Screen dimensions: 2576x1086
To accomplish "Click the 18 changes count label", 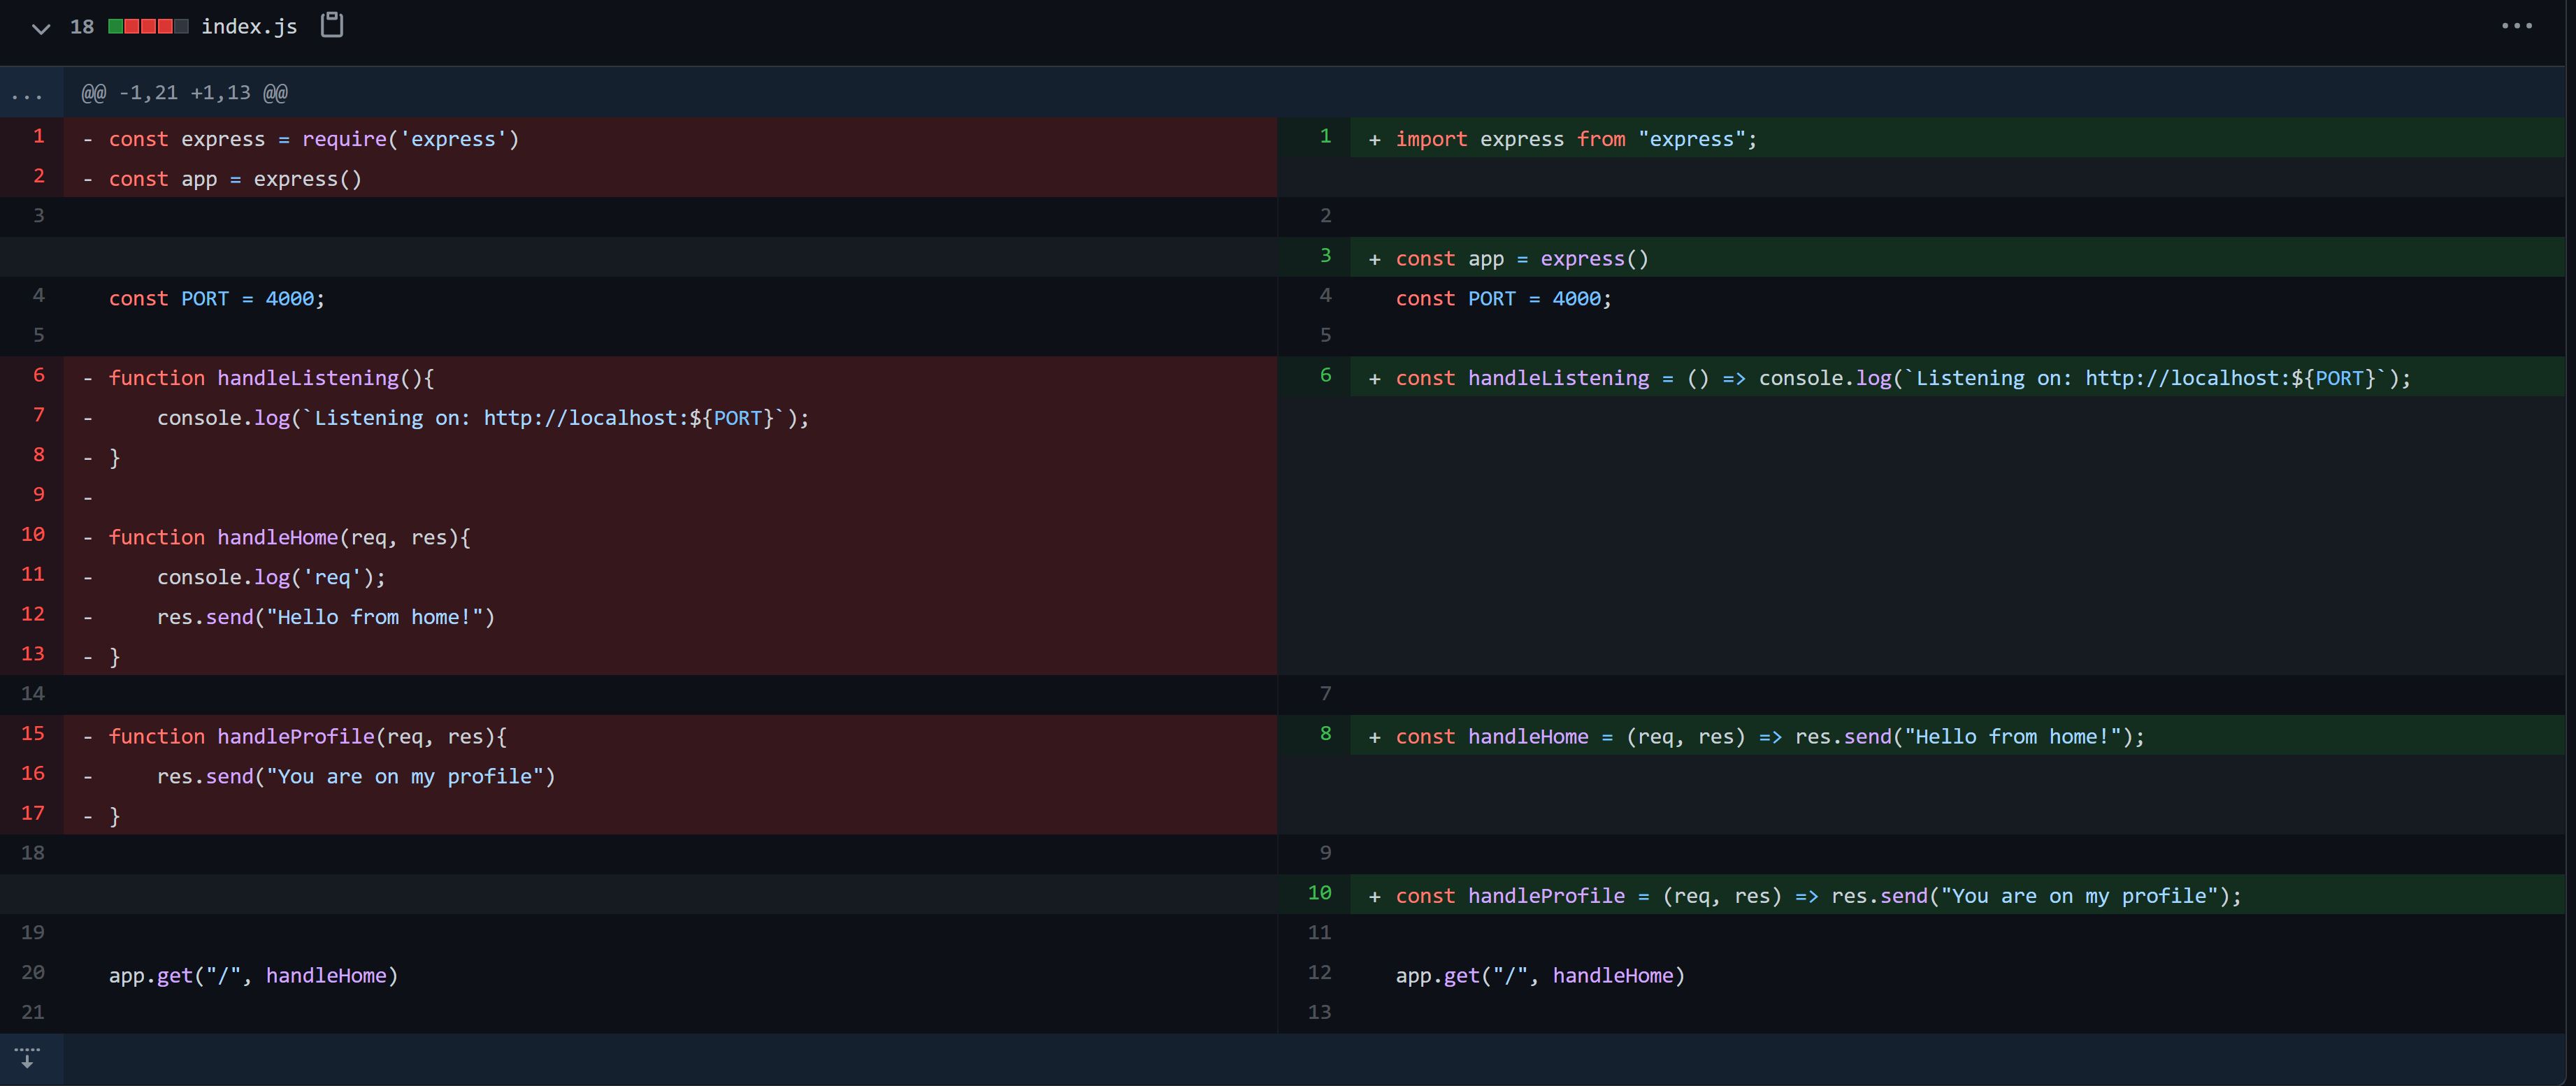I will [82, 27].
